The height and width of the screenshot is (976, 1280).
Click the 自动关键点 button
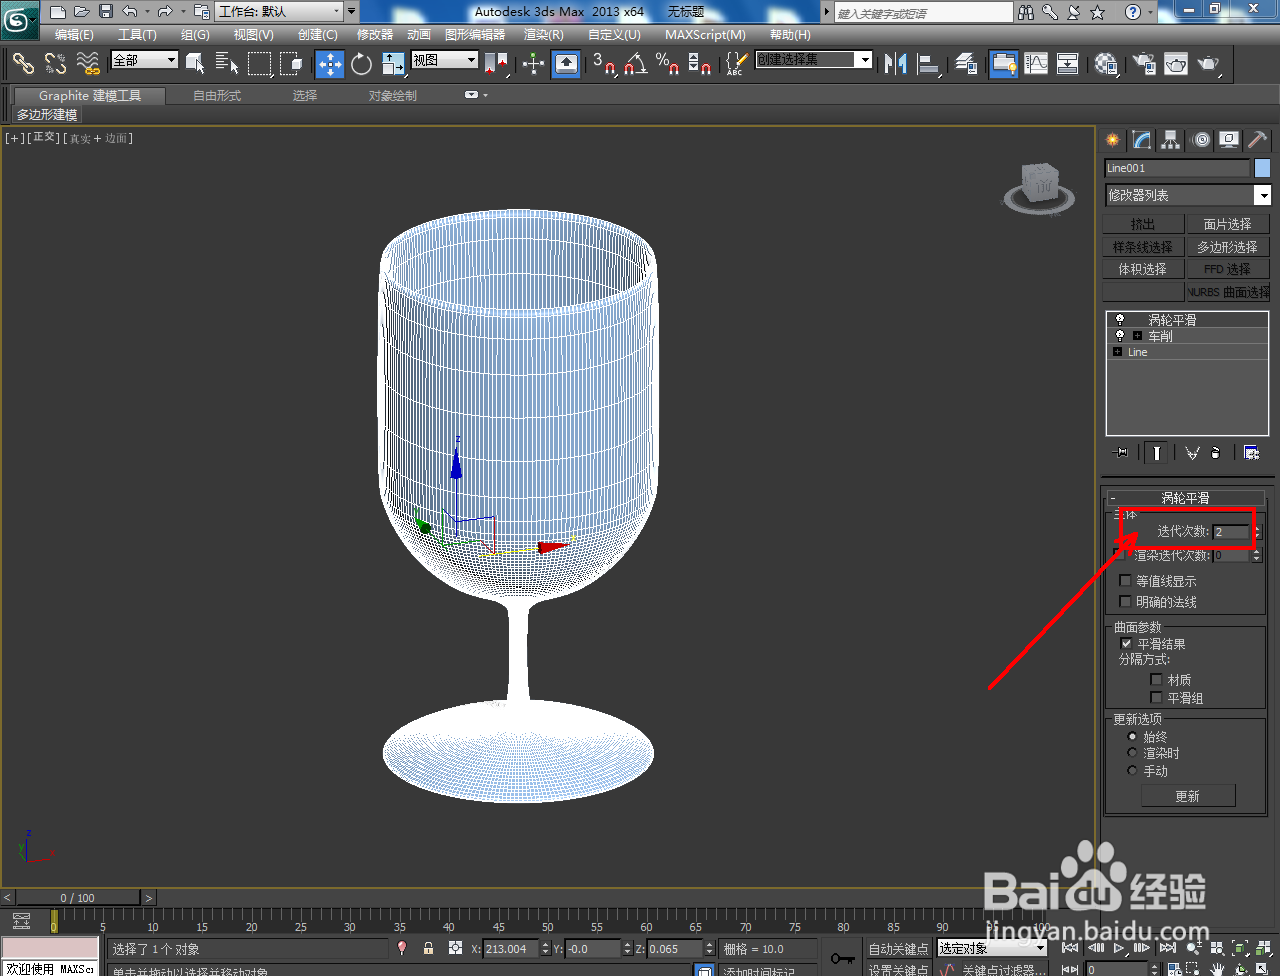(x=898, y=948)
